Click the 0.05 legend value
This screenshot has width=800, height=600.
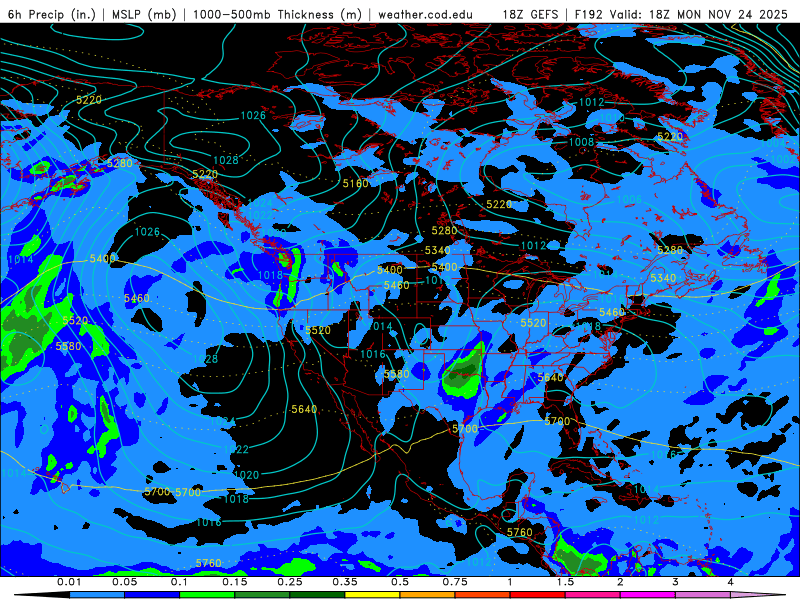[x=124, y=582]
